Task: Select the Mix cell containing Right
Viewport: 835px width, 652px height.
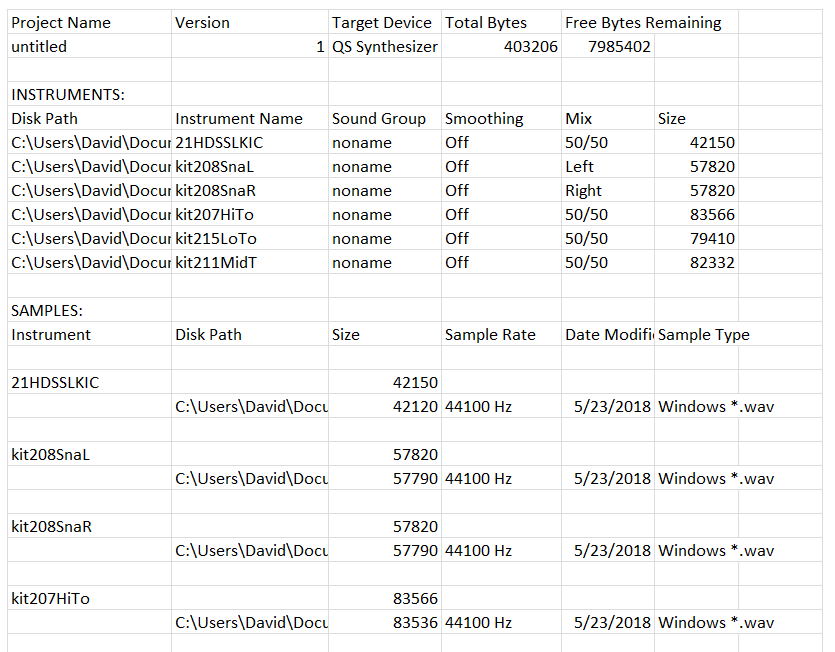Action: pos(583,190)
